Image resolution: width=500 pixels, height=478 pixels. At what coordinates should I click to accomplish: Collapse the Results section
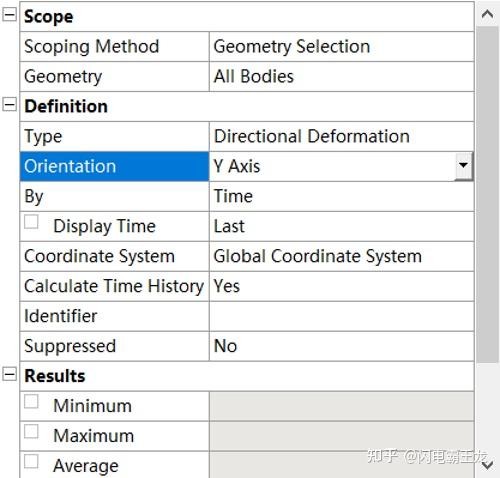[9, 374]
